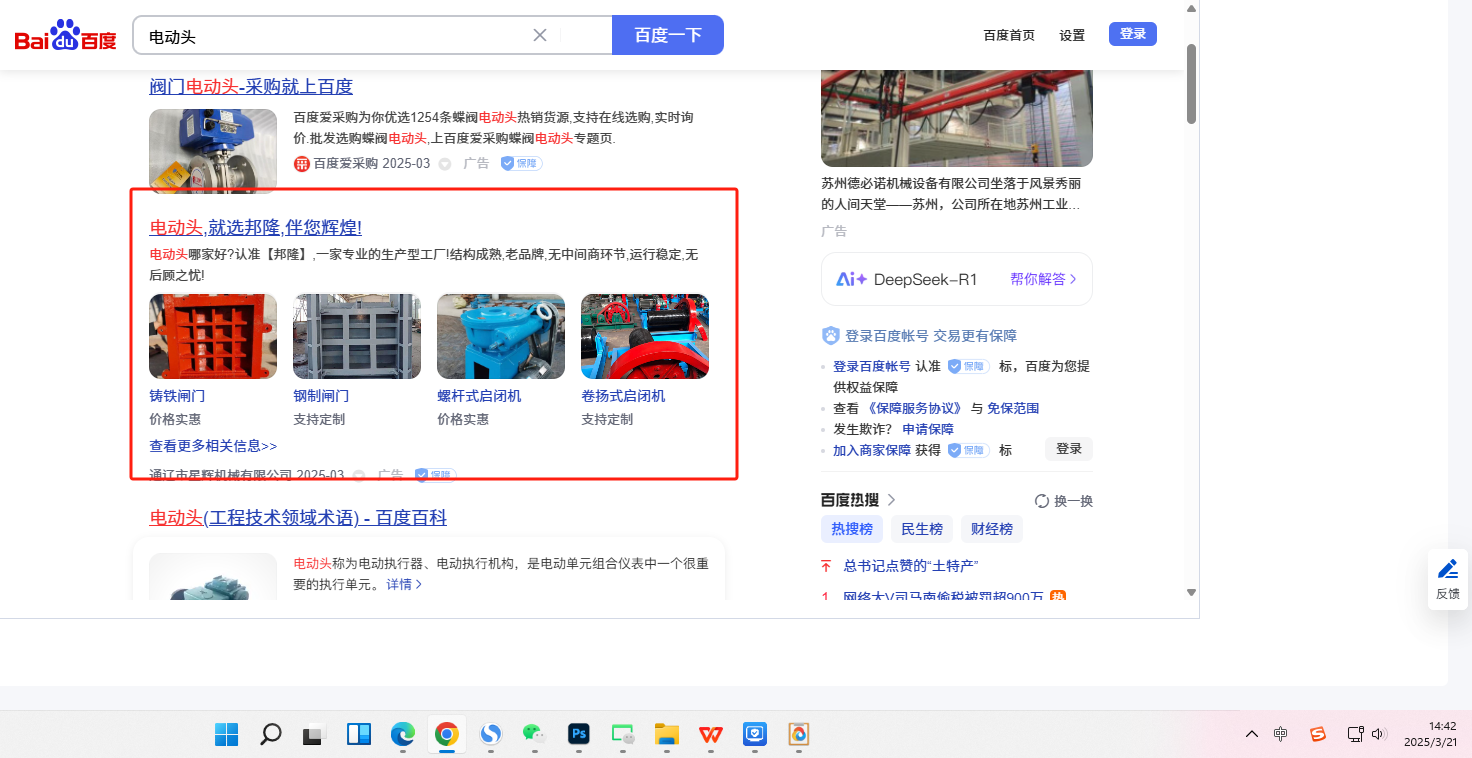Open WPS Office from the taskbar
This screenshot has height=758, width=1472.
pos(711,735)
